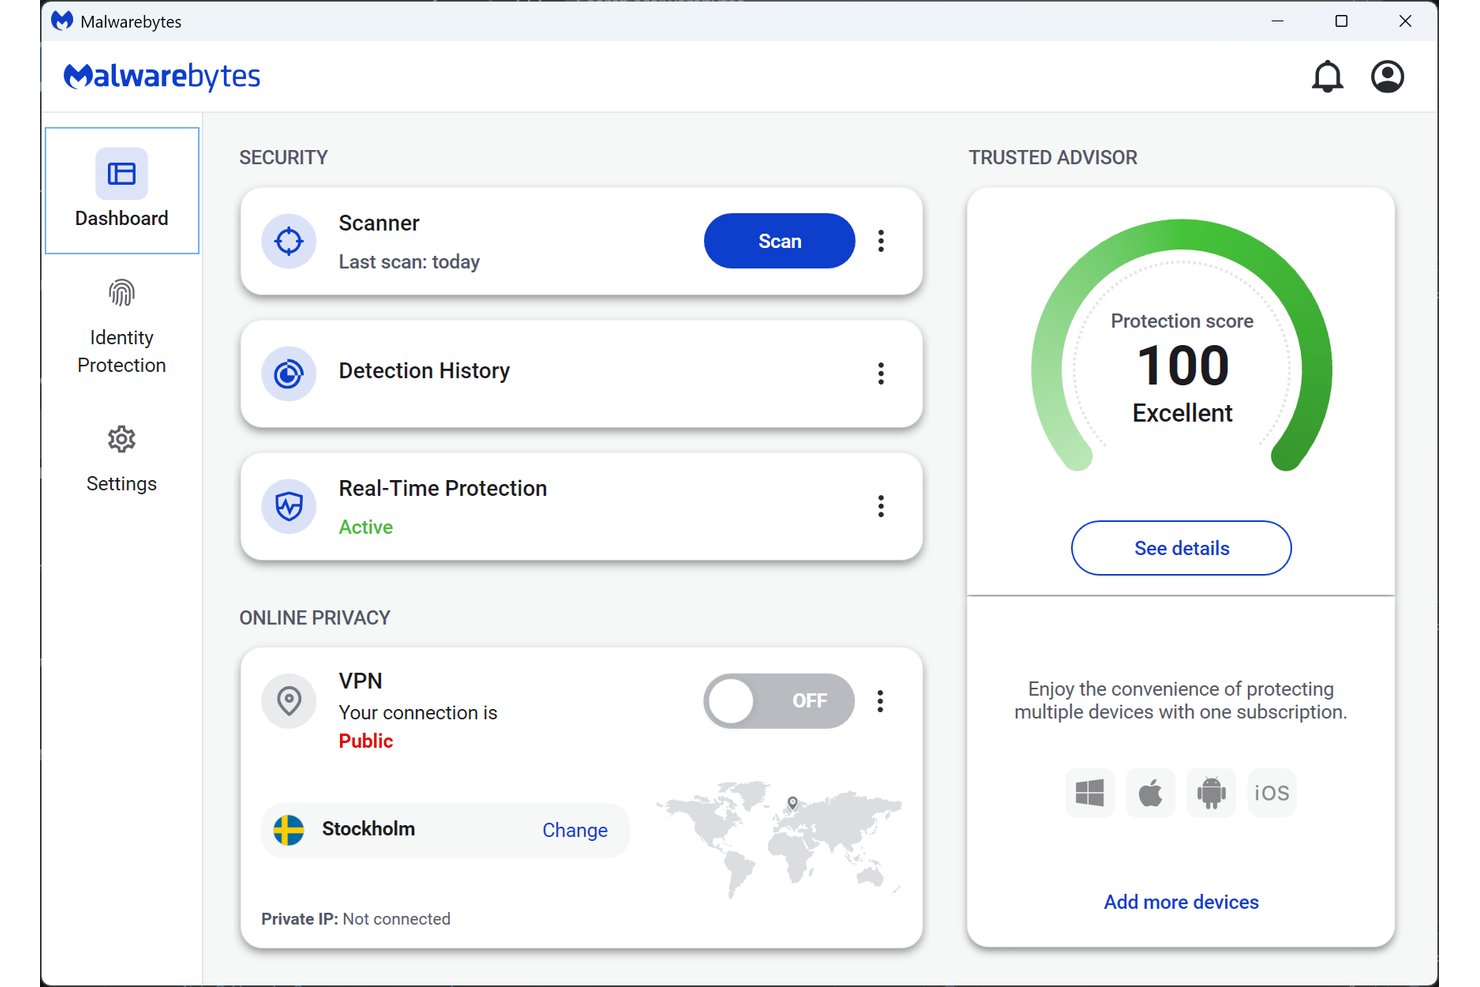
Task: Click the Public connection status text
Action: point(366,741)
